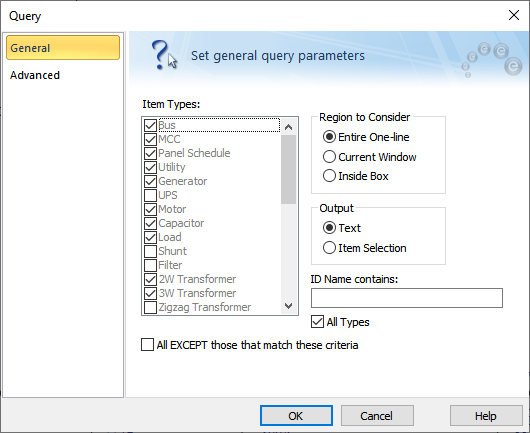Switch to the Advanced page

(x=35, y=75)
